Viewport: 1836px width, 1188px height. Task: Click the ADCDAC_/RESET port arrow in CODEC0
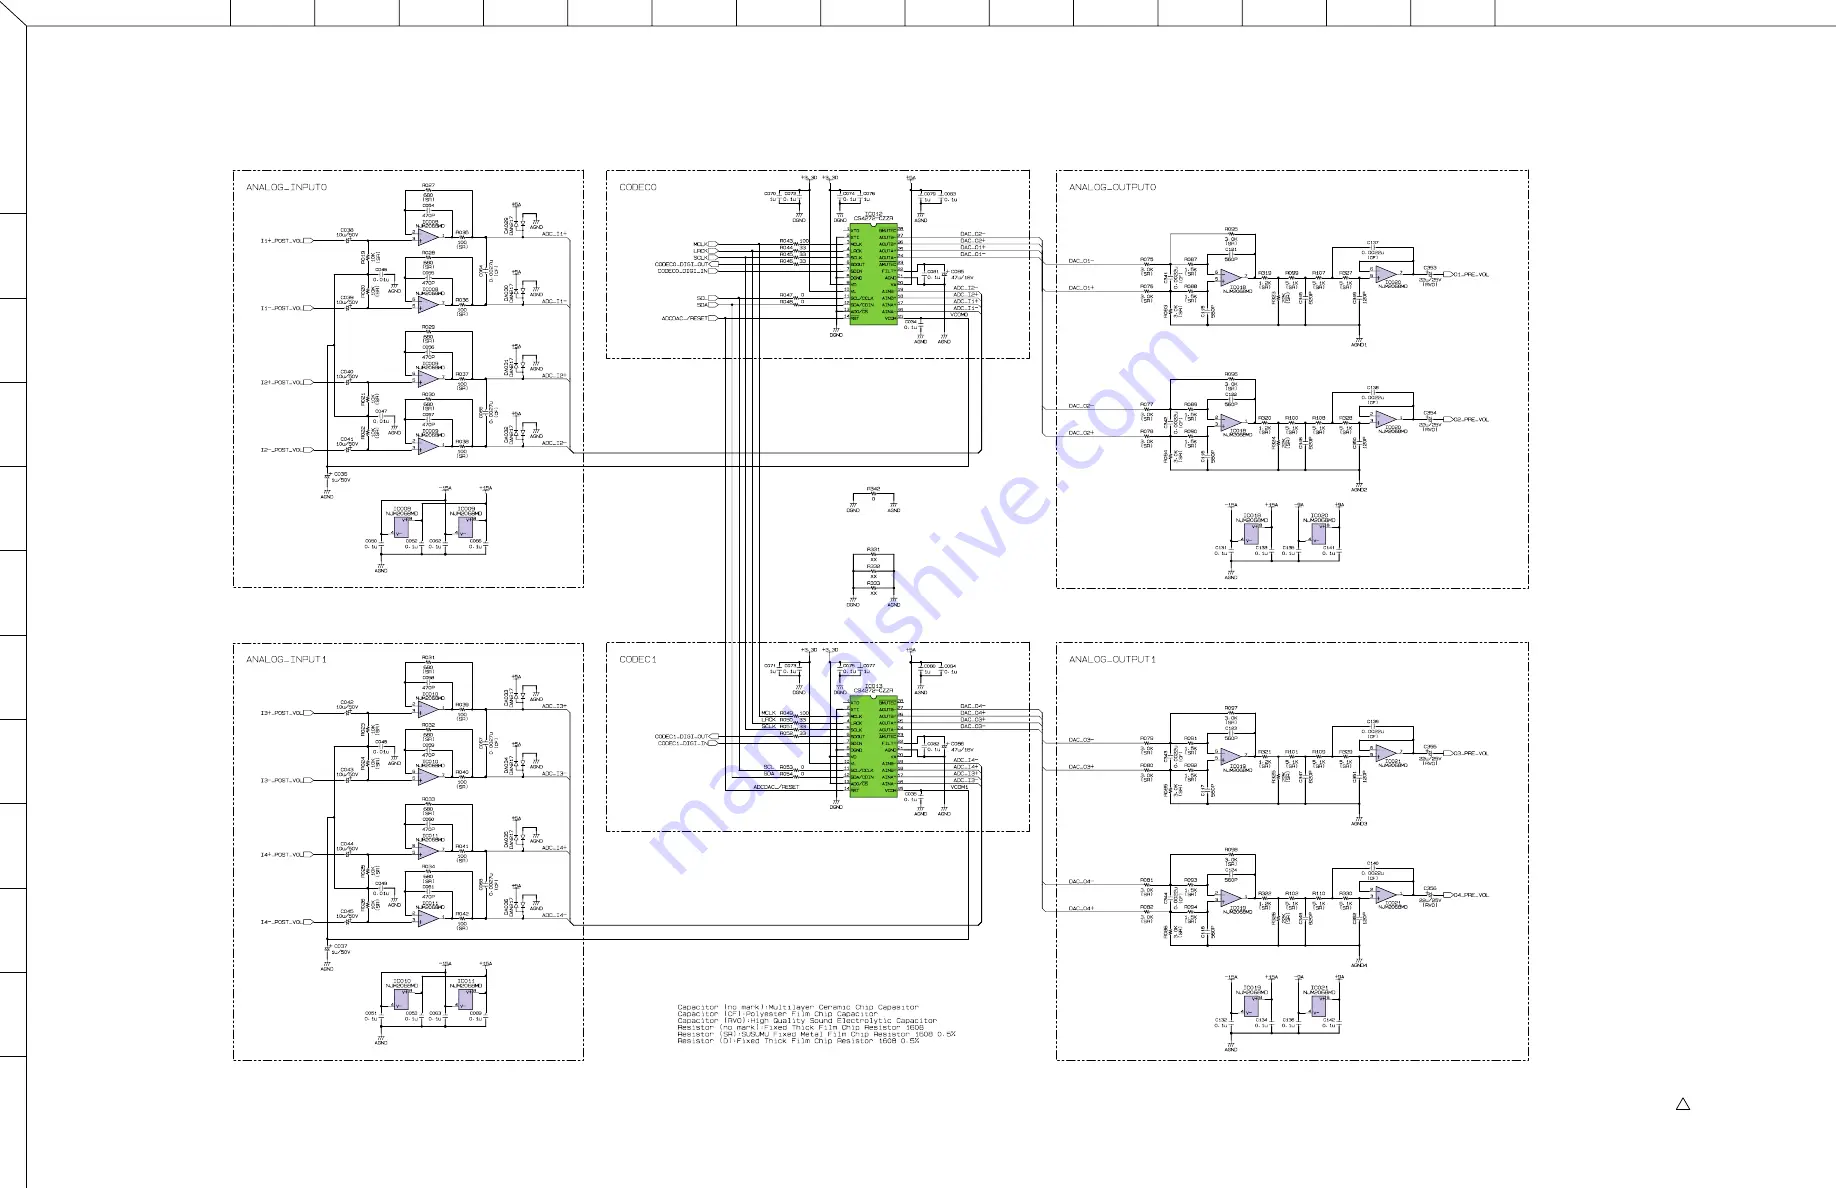tap(712, 318)
